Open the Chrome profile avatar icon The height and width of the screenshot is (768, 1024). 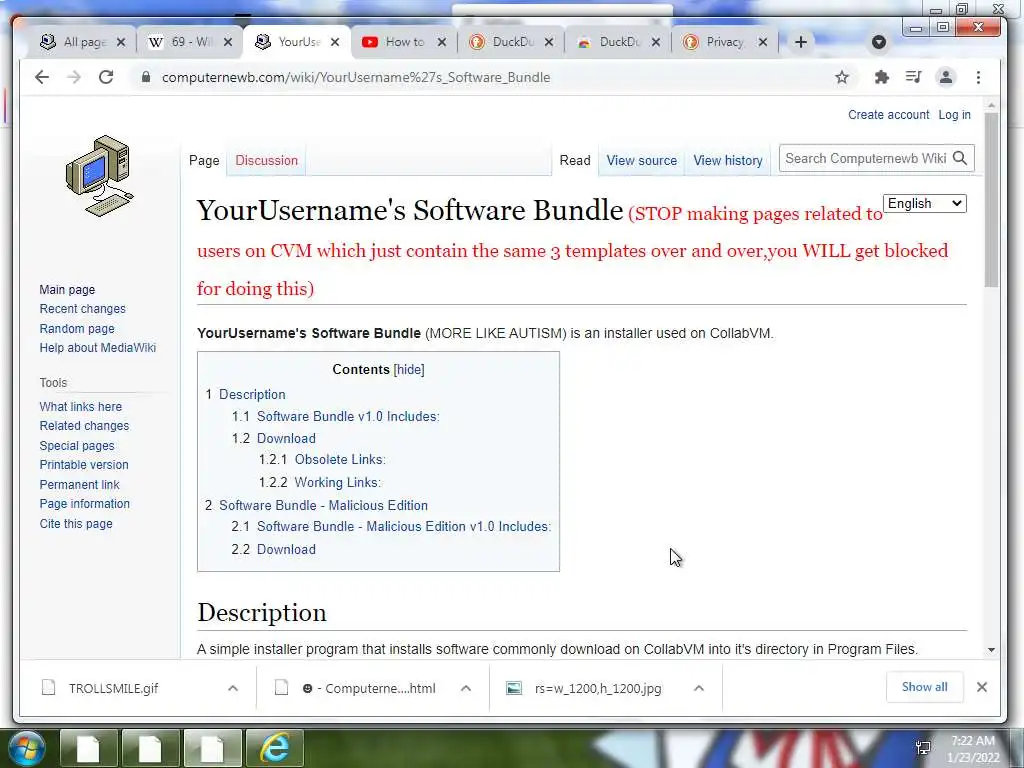pyautogui.click(x=945, y=77)
